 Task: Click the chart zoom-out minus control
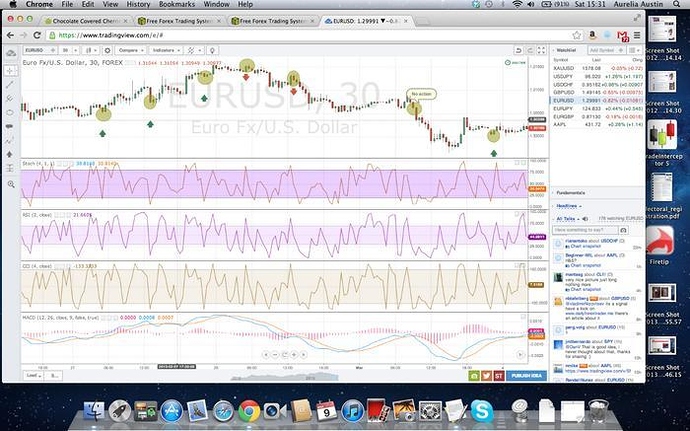tap(275, 354)
